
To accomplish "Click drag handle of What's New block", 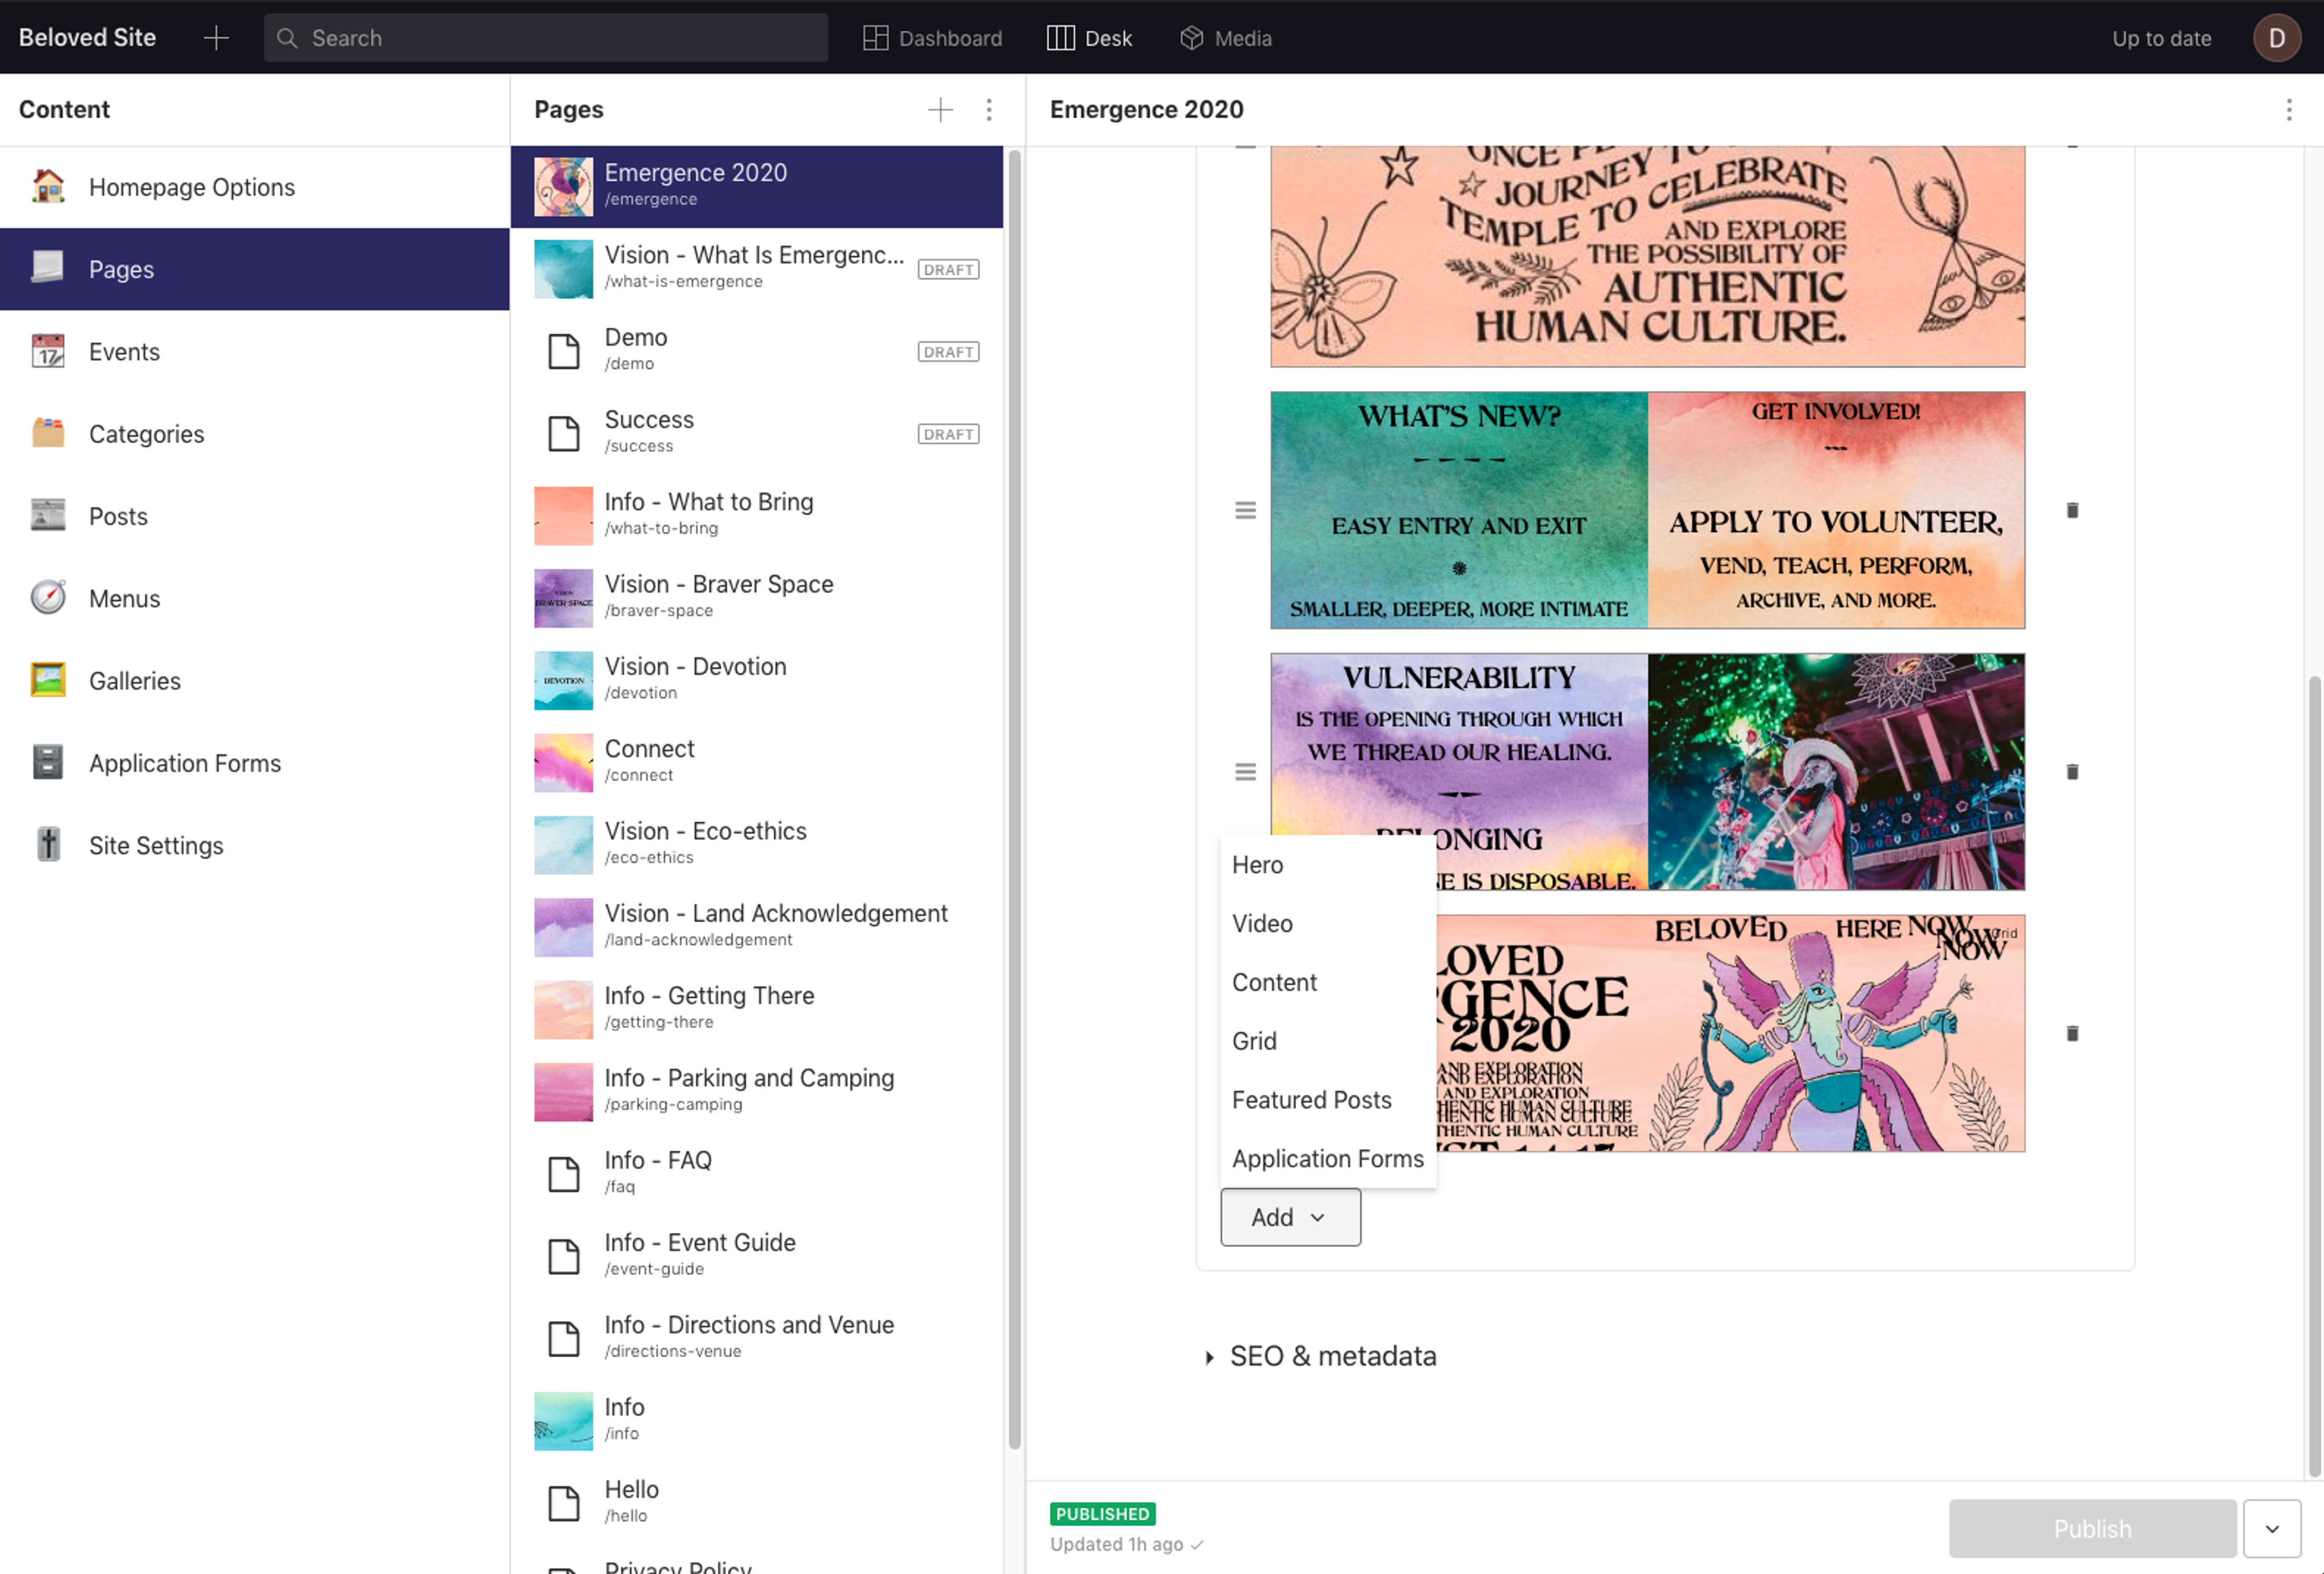I will (1245, 511).
